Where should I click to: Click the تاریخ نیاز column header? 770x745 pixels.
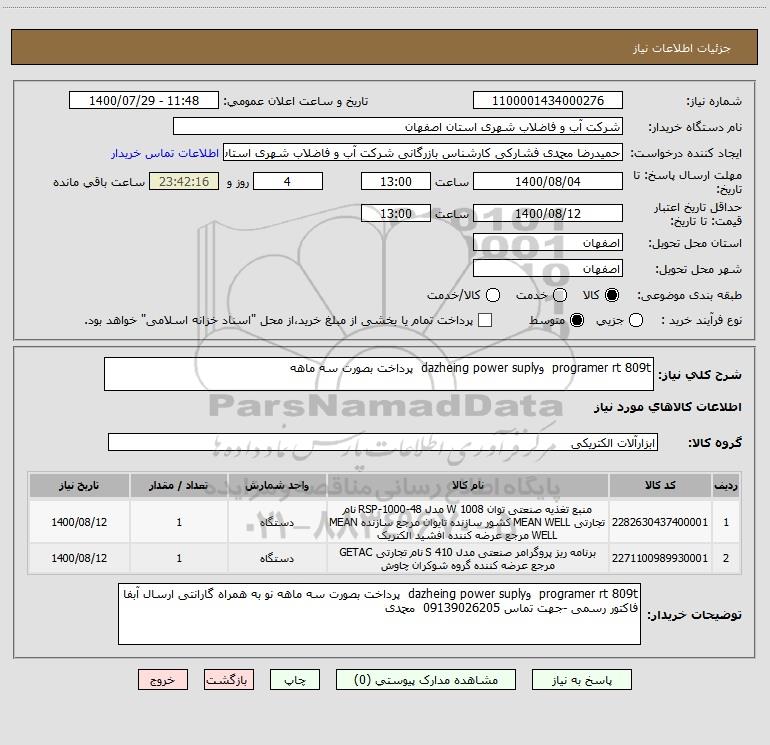pos(79,485)
